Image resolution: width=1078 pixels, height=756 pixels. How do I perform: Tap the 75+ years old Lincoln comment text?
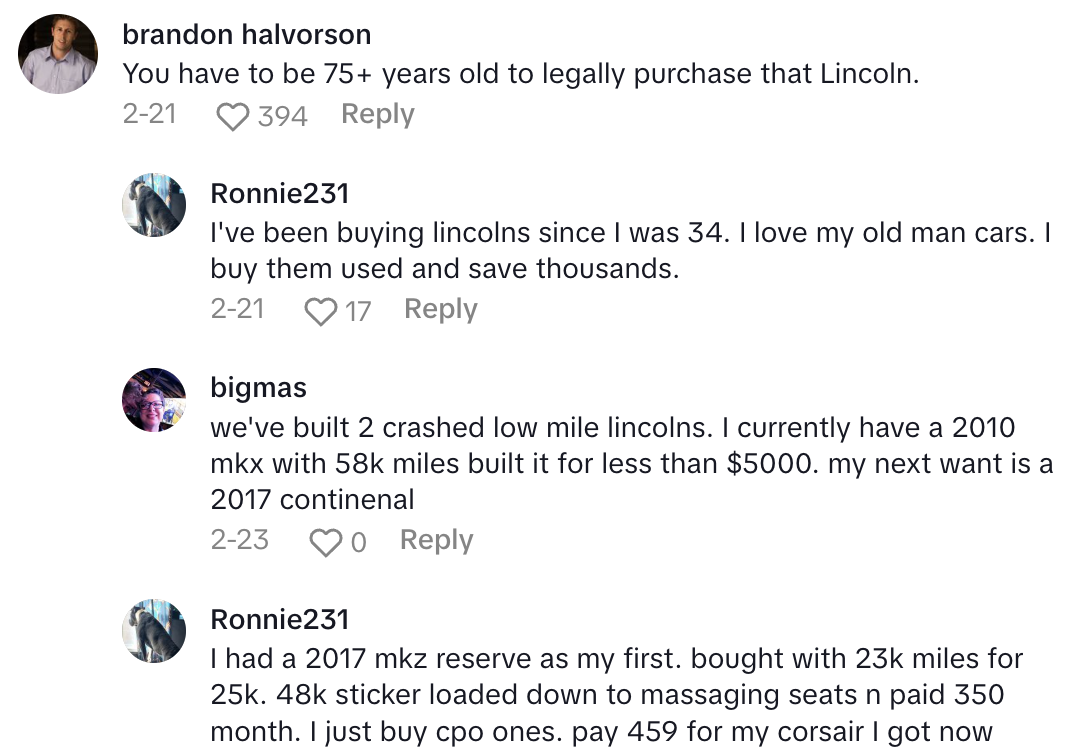pos(520,74)
